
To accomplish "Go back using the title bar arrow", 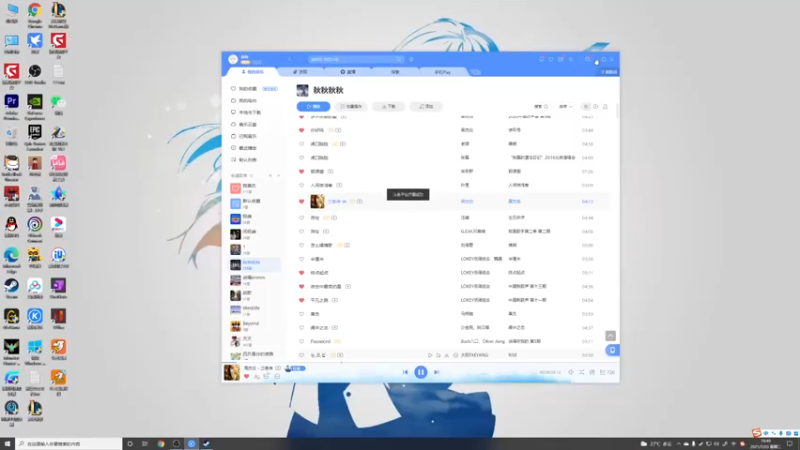I will [290, 59].
